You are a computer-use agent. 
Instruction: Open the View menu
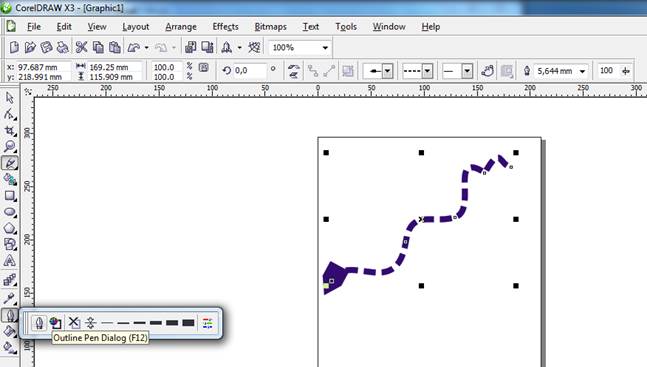(x=97, y=27)
